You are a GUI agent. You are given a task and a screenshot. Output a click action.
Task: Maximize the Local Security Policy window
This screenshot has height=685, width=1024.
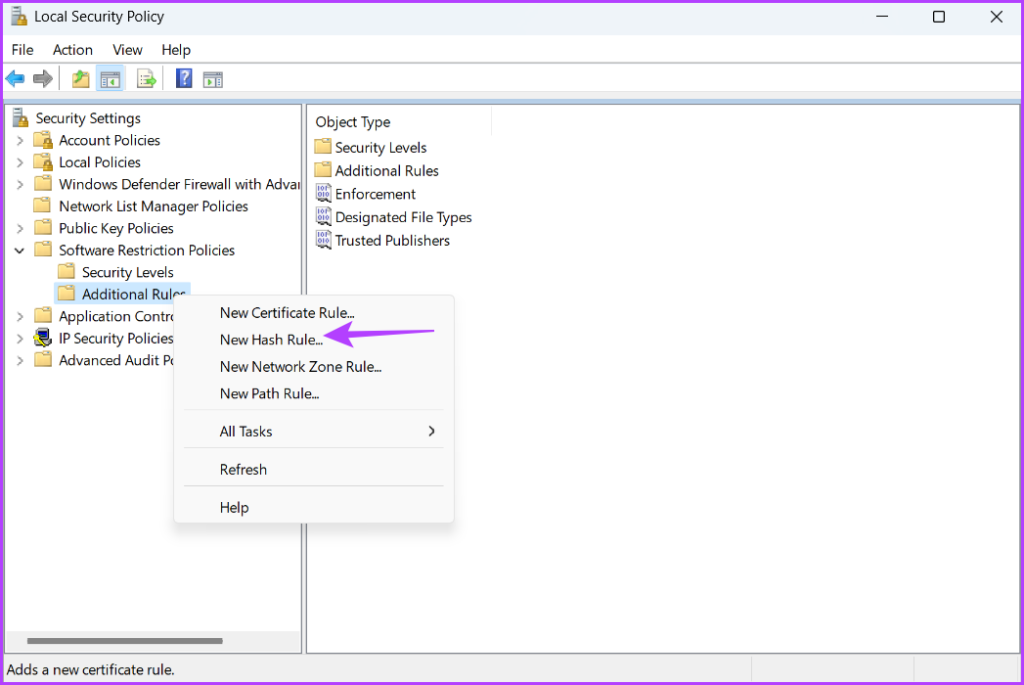938,16
